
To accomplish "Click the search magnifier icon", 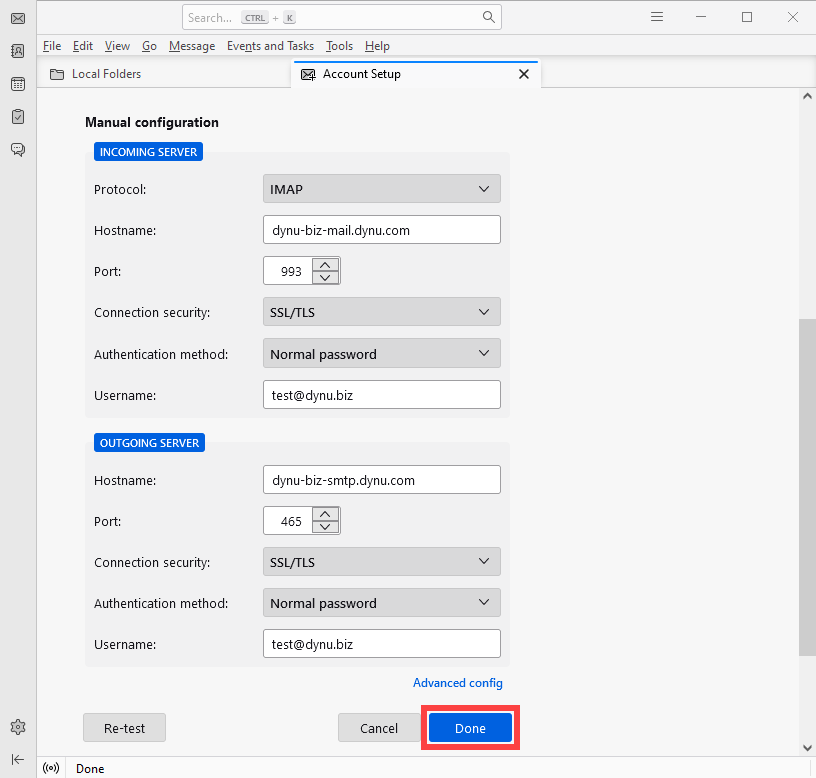I will coord(489,17).
